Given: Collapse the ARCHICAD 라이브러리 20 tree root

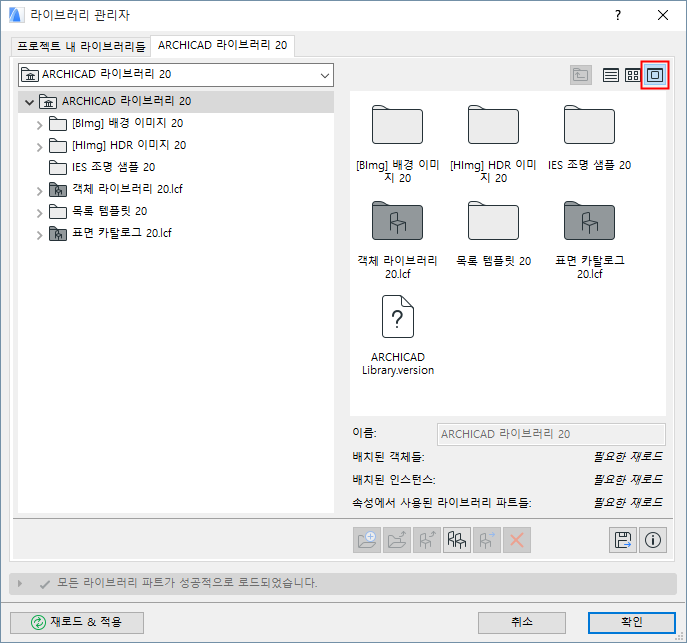Looking at the screenshot, I should click(29, 102).
